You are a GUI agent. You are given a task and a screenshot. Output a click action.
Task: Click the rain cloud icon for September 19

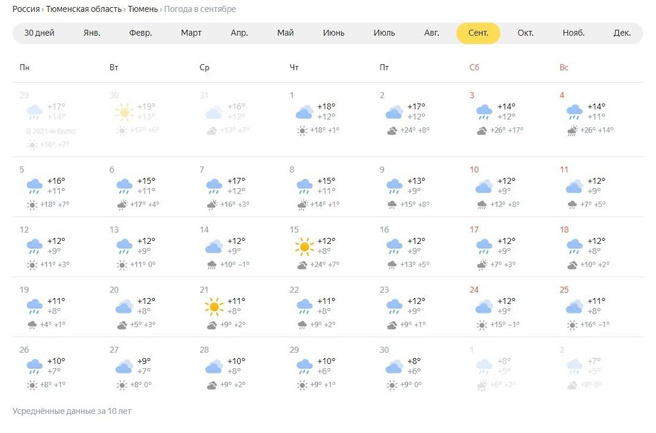[33, 306]
